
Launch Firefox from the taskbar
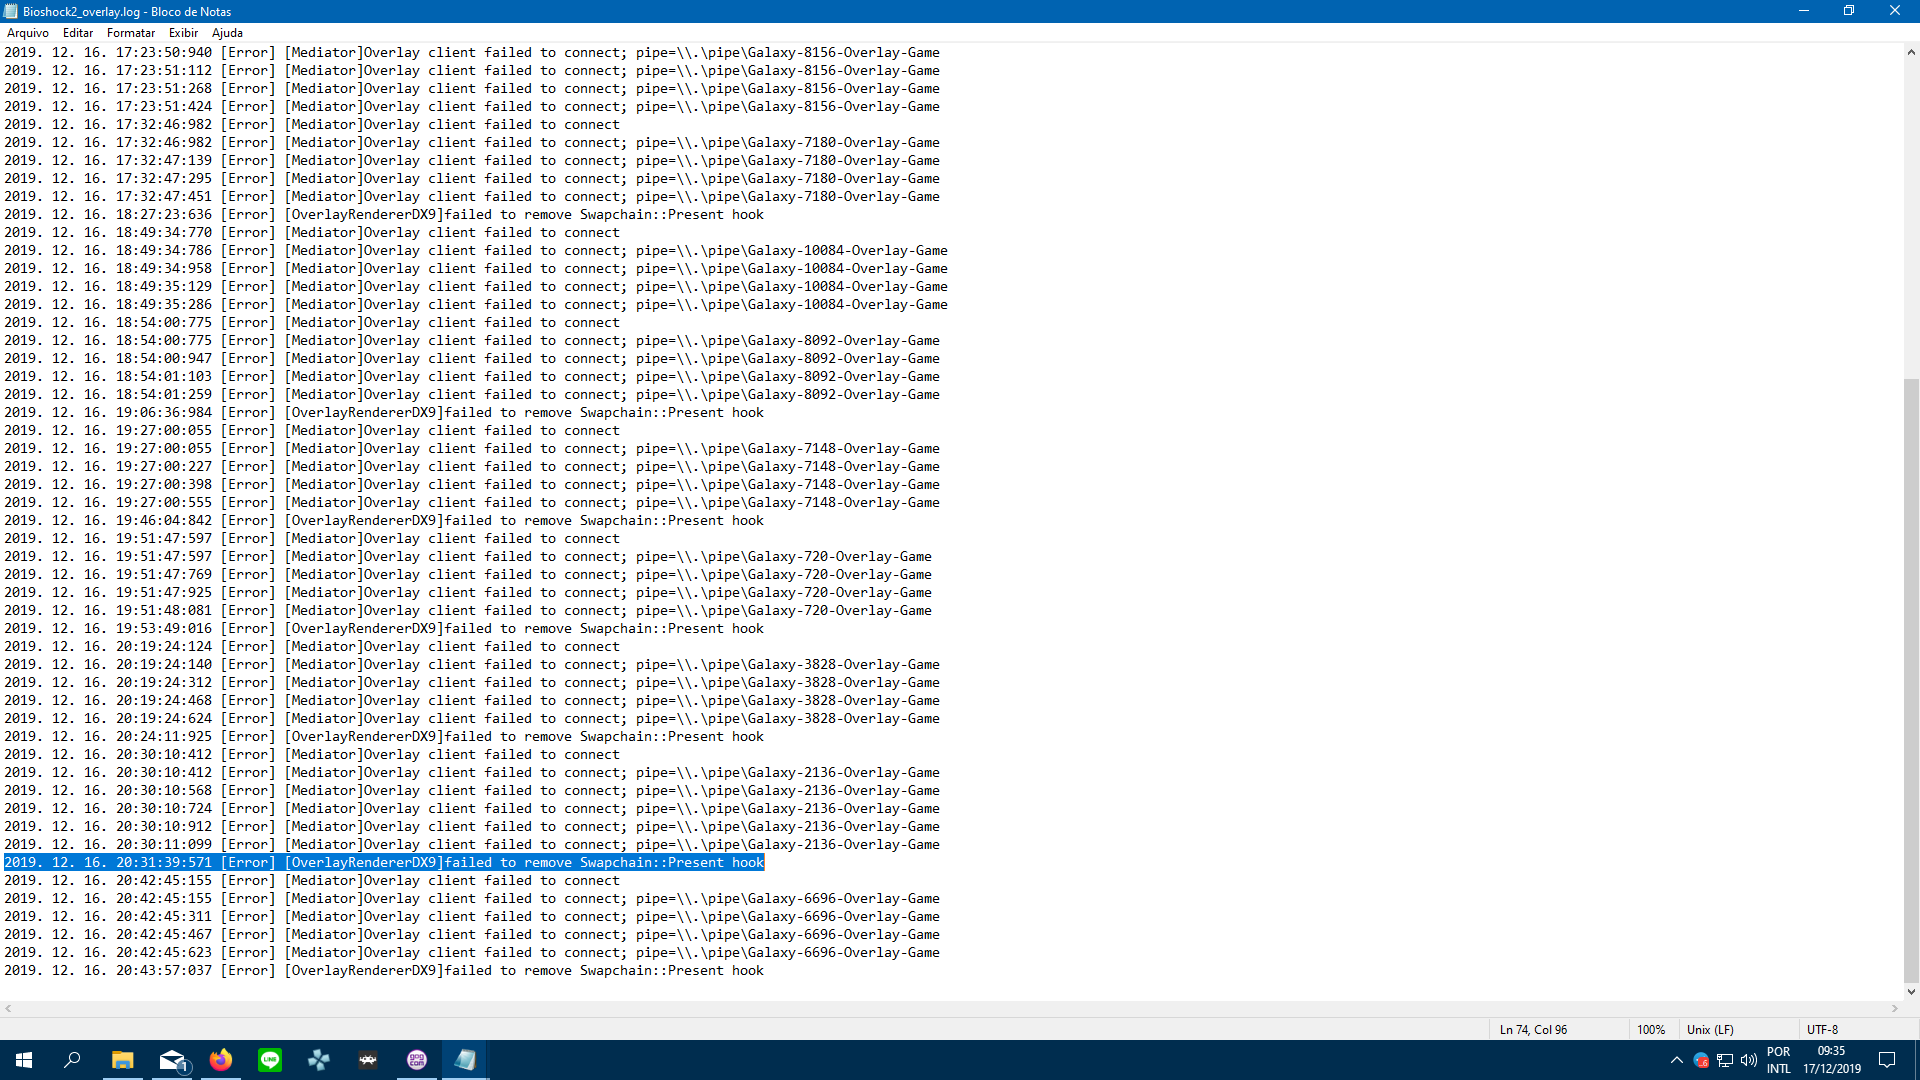pyautogui.click(x=221, y=1060)
